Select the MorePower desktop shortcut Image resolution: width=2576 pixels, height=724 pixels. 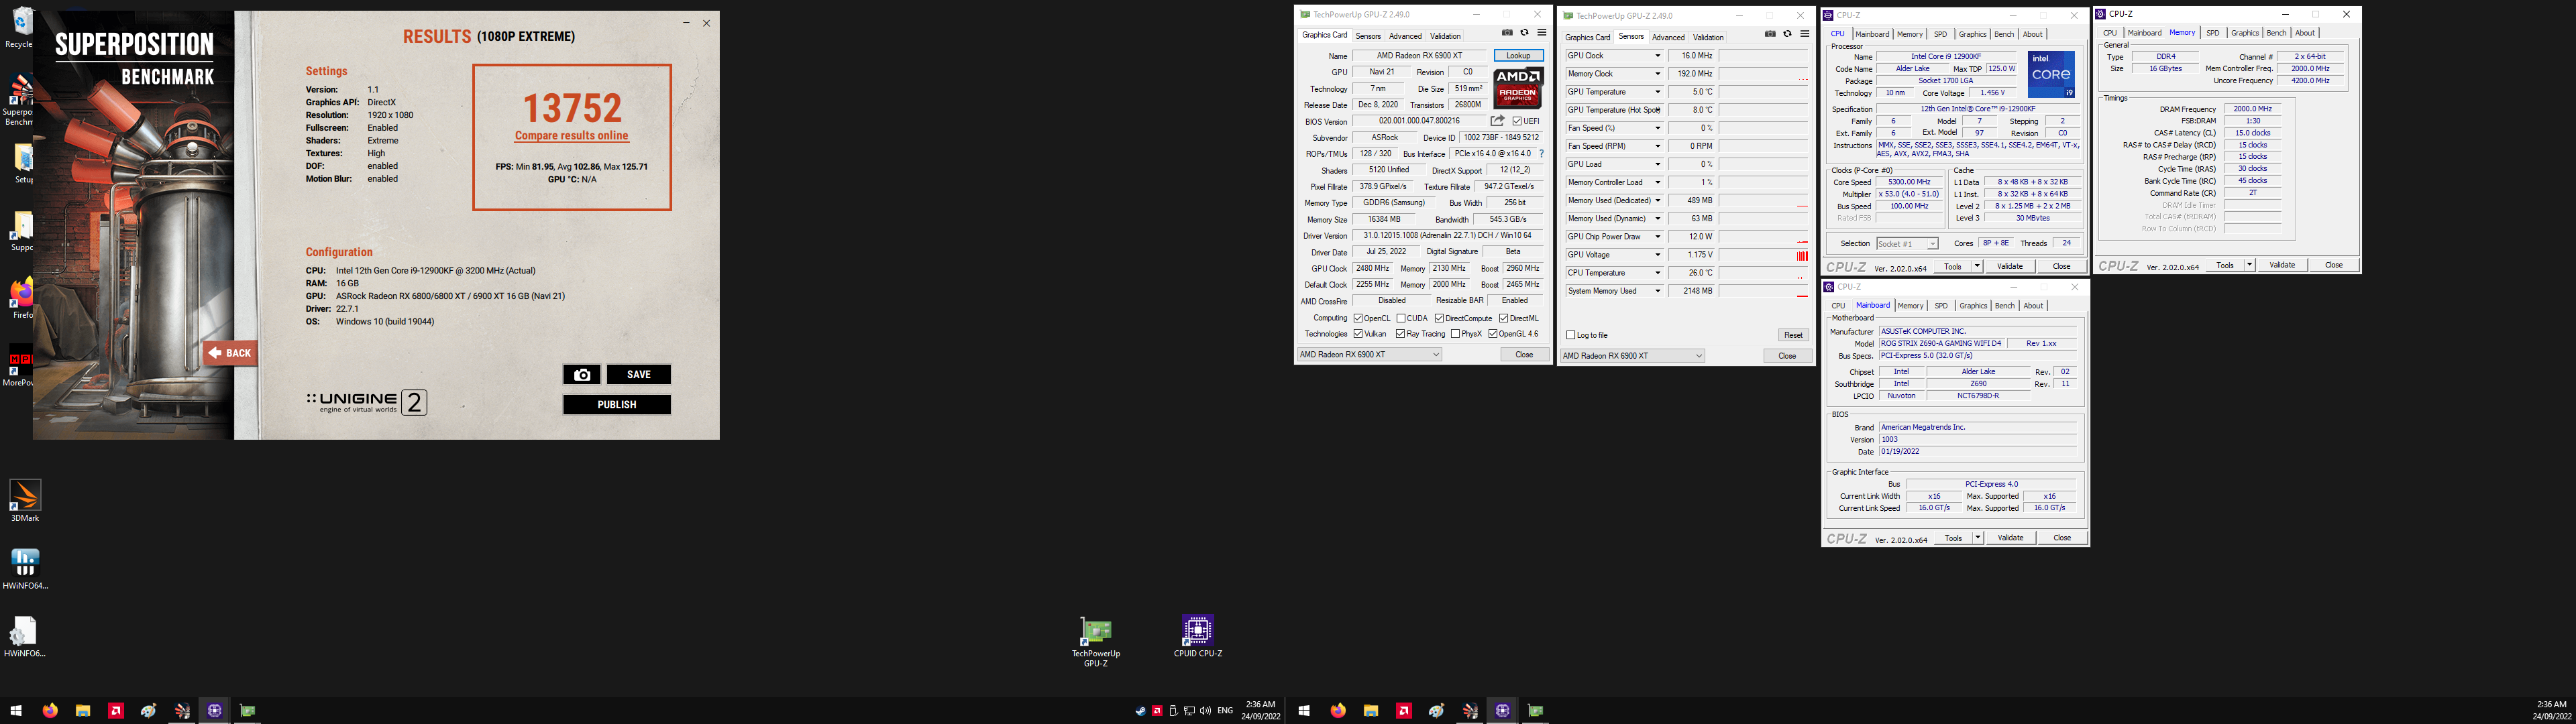(x=18, y=365)
